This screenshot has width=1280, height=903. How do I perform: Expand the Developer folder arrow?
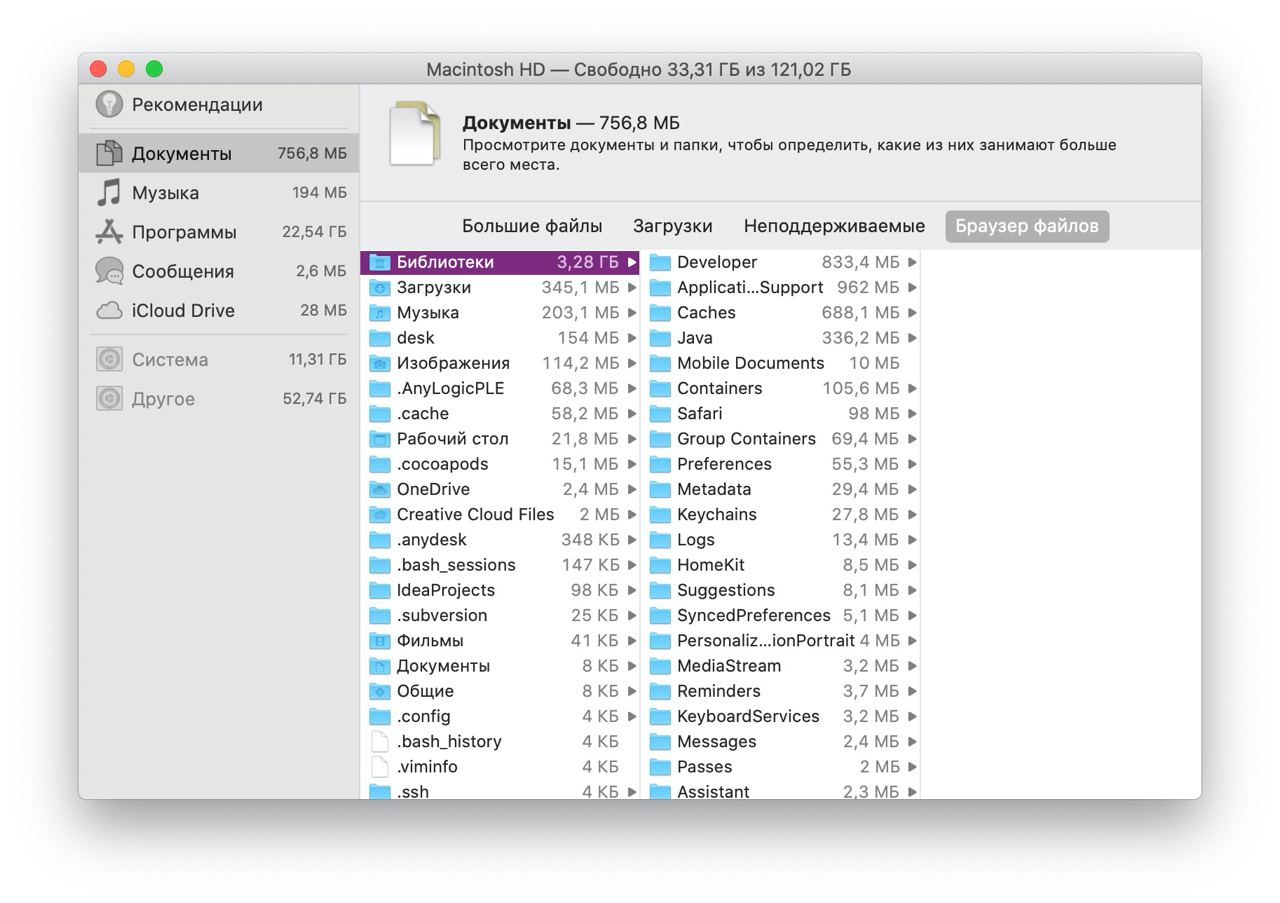click(912, 262)
